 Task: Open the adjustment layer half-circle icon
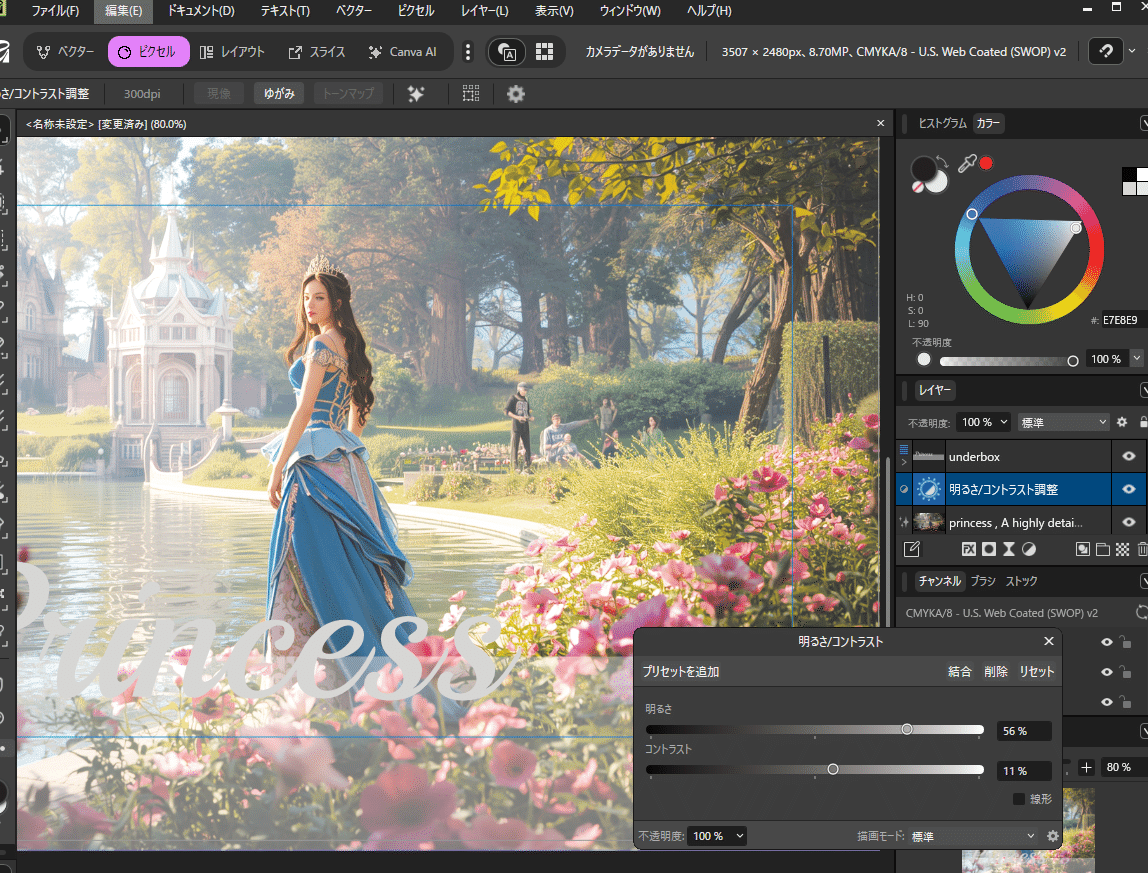[x=1029, y=549]
